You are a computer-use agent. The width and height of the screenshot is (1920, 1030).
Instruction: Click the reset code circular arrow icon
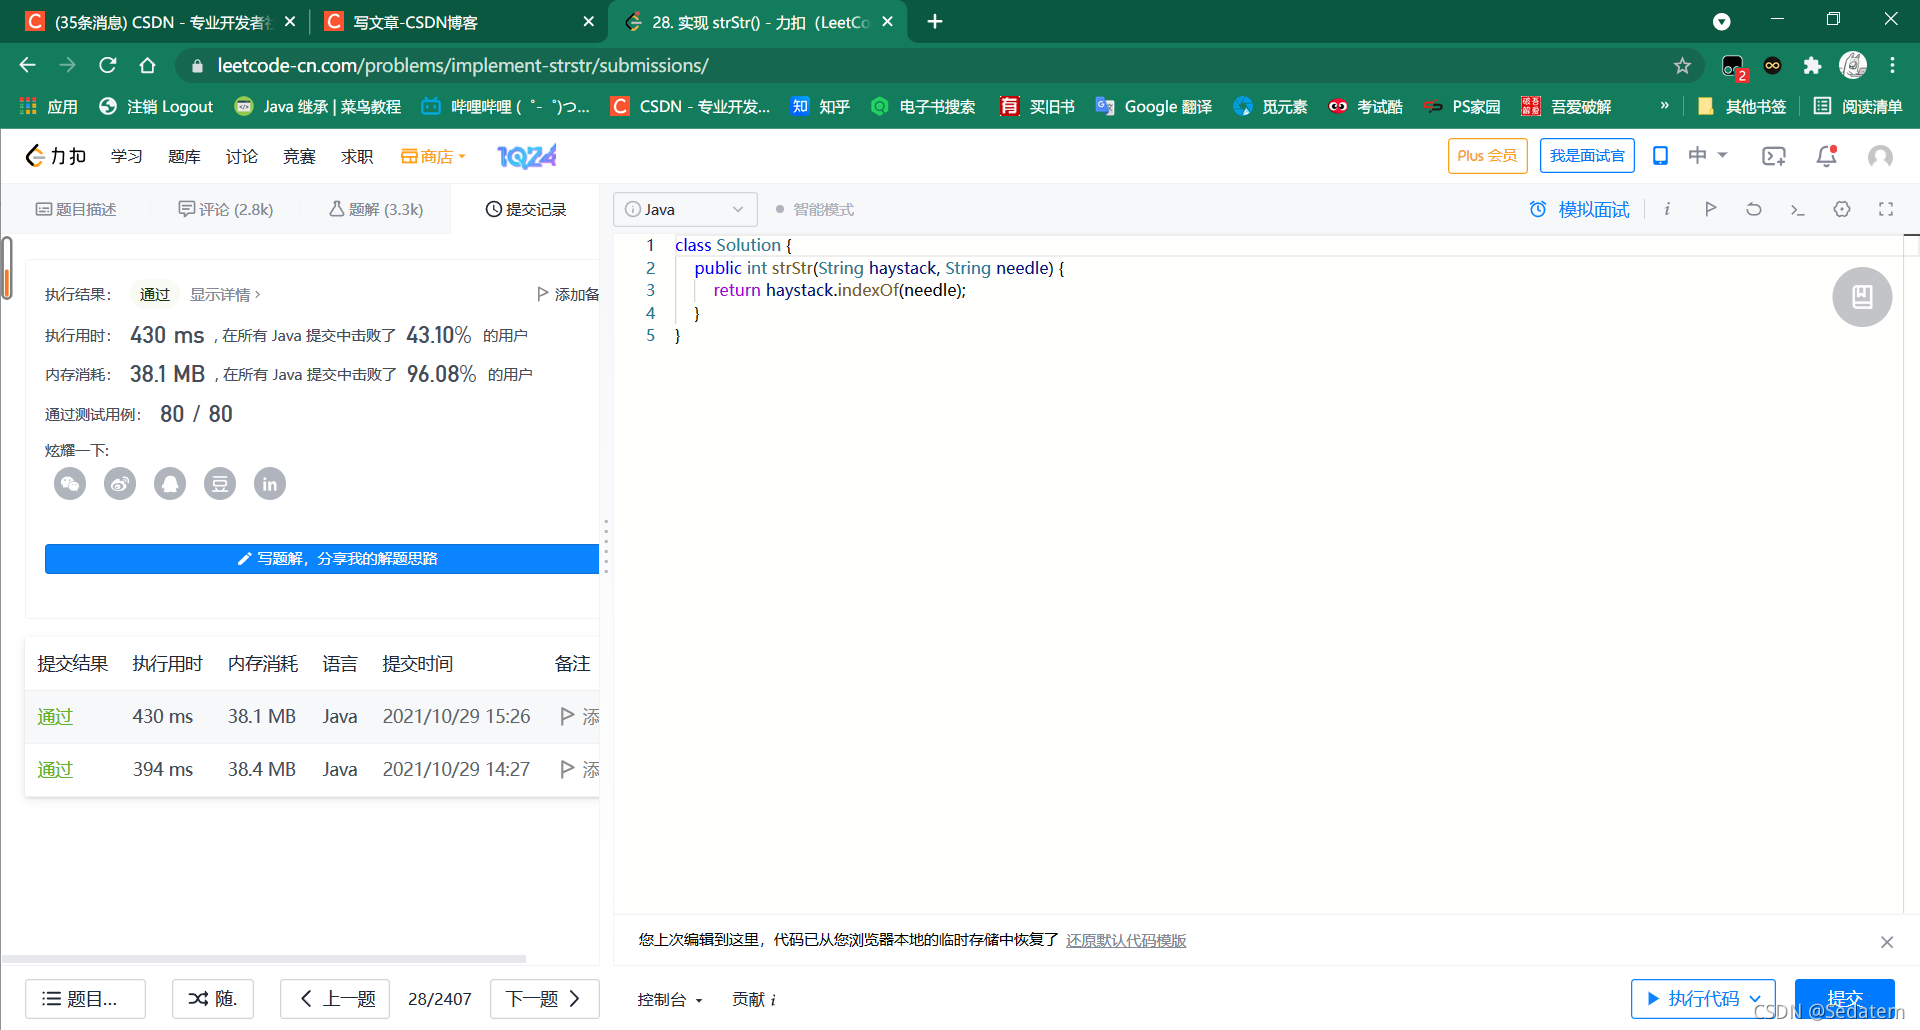point(1753,209)
